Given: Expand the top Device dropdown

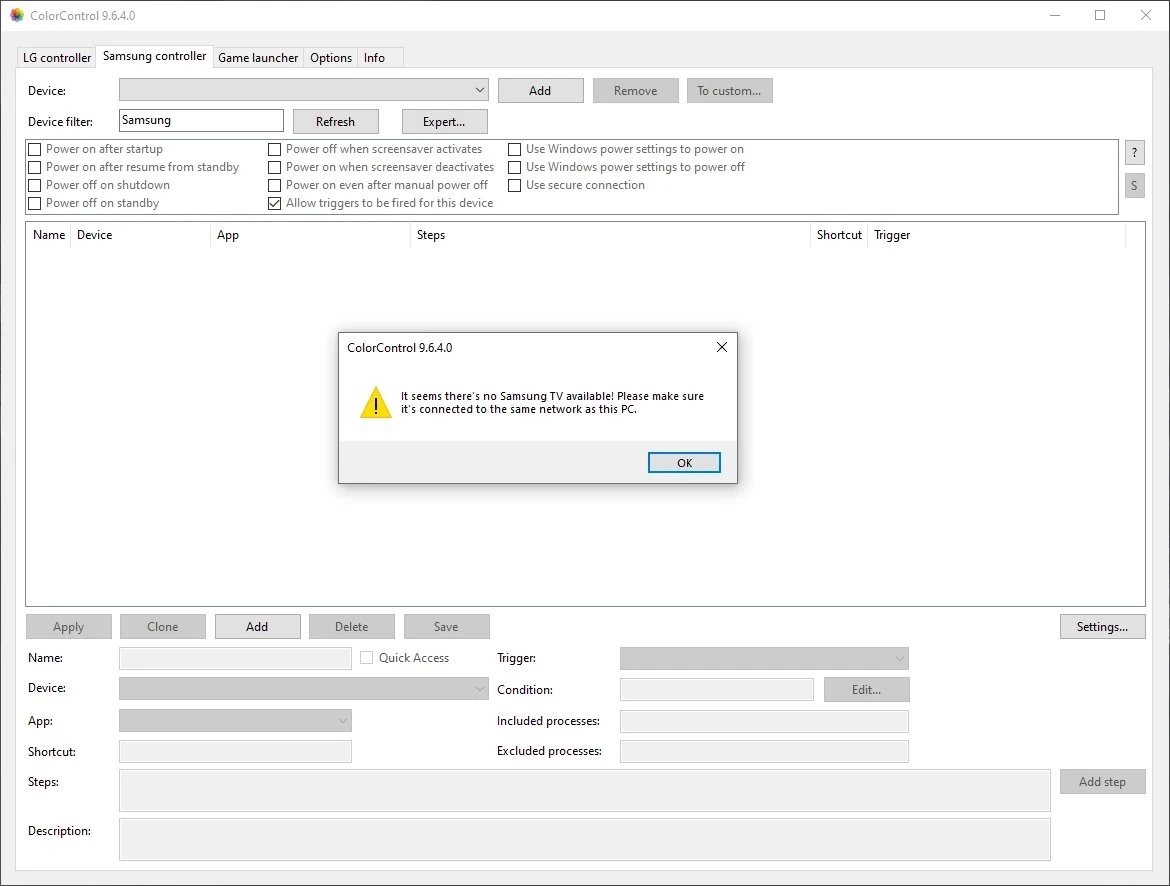Looking at the screenshot, I should pyautogui.click(x=304, y=90).
